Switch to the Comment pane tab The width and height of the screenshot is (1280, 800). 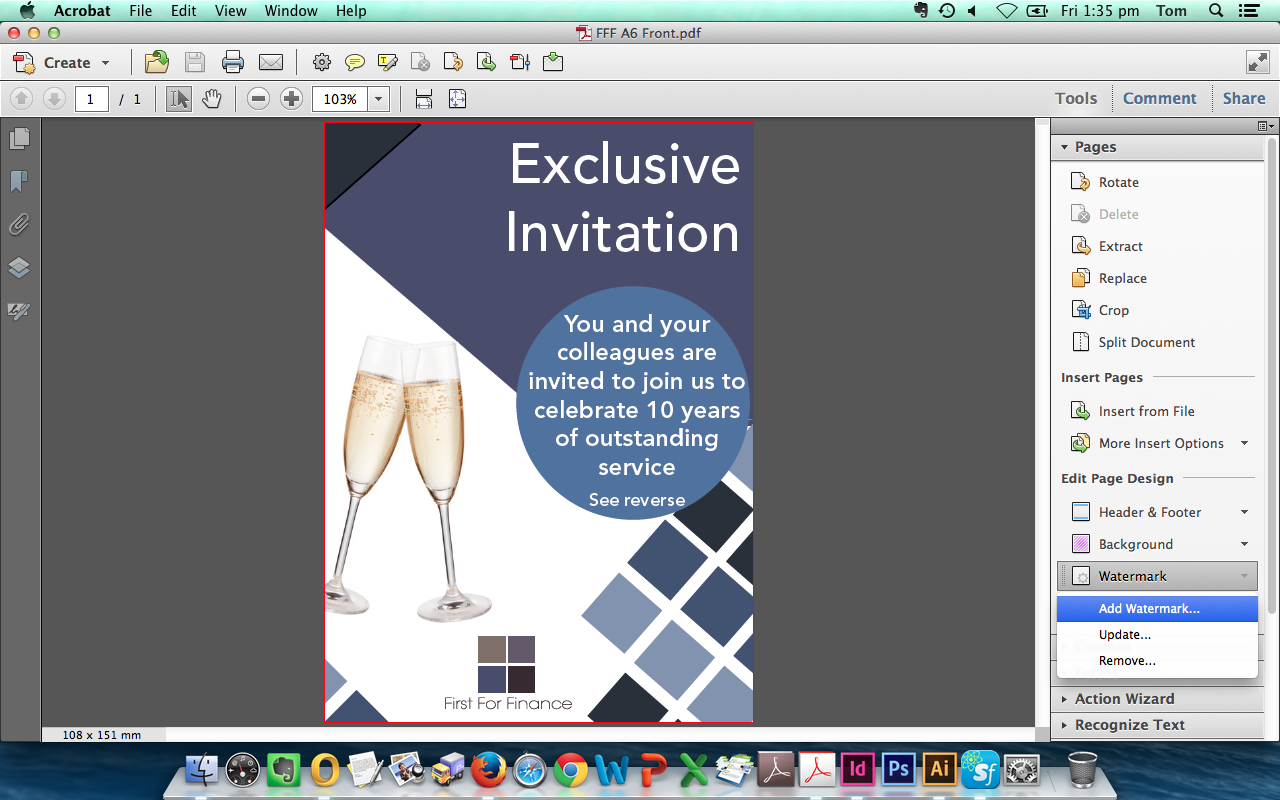pyautogui.click(x=1159, y=98)
